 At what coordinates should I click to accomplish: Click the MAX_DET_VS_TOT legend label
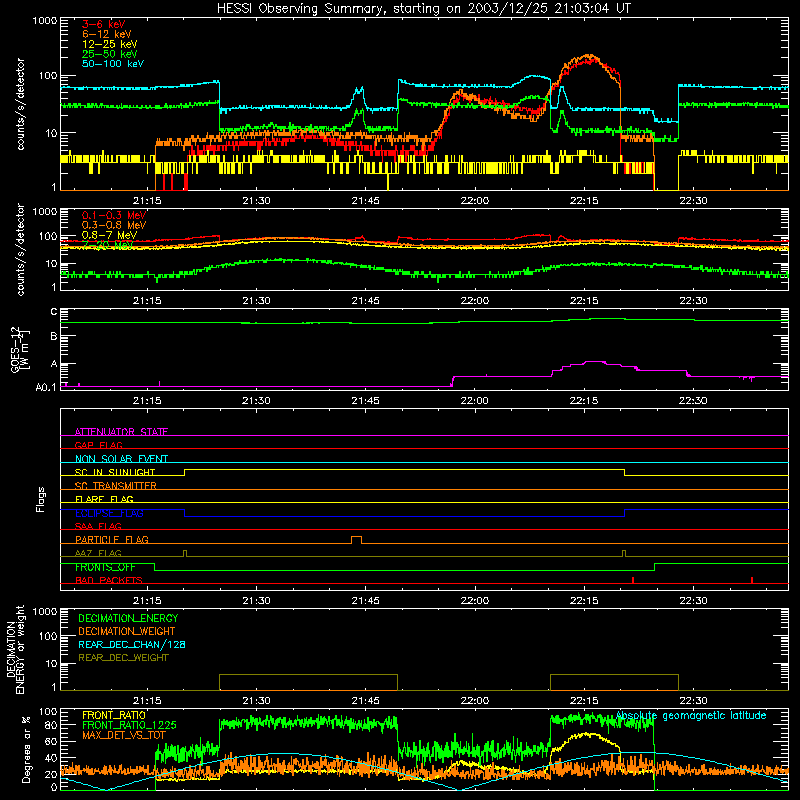tap(124, 735)
